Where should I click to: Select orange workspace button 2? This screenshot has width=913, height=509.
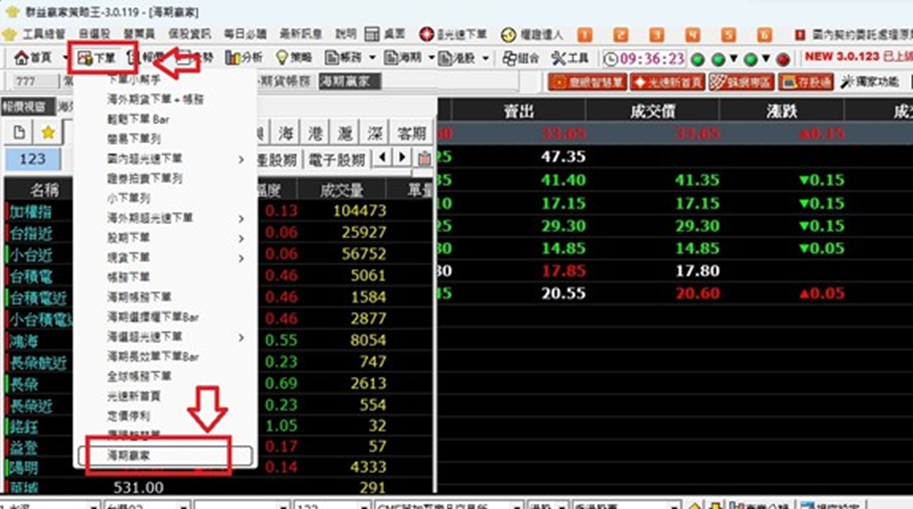point(621,35)
